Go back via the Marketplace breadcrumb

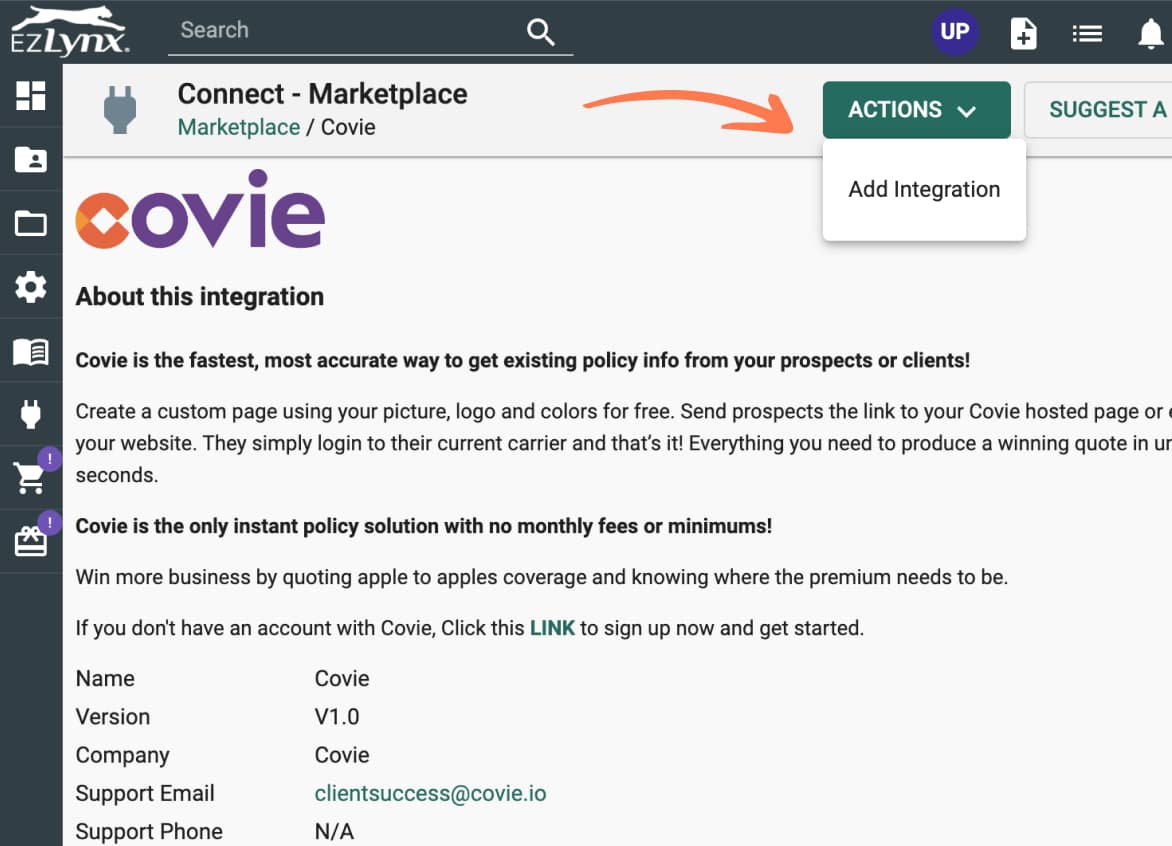[x=238, y=127]
